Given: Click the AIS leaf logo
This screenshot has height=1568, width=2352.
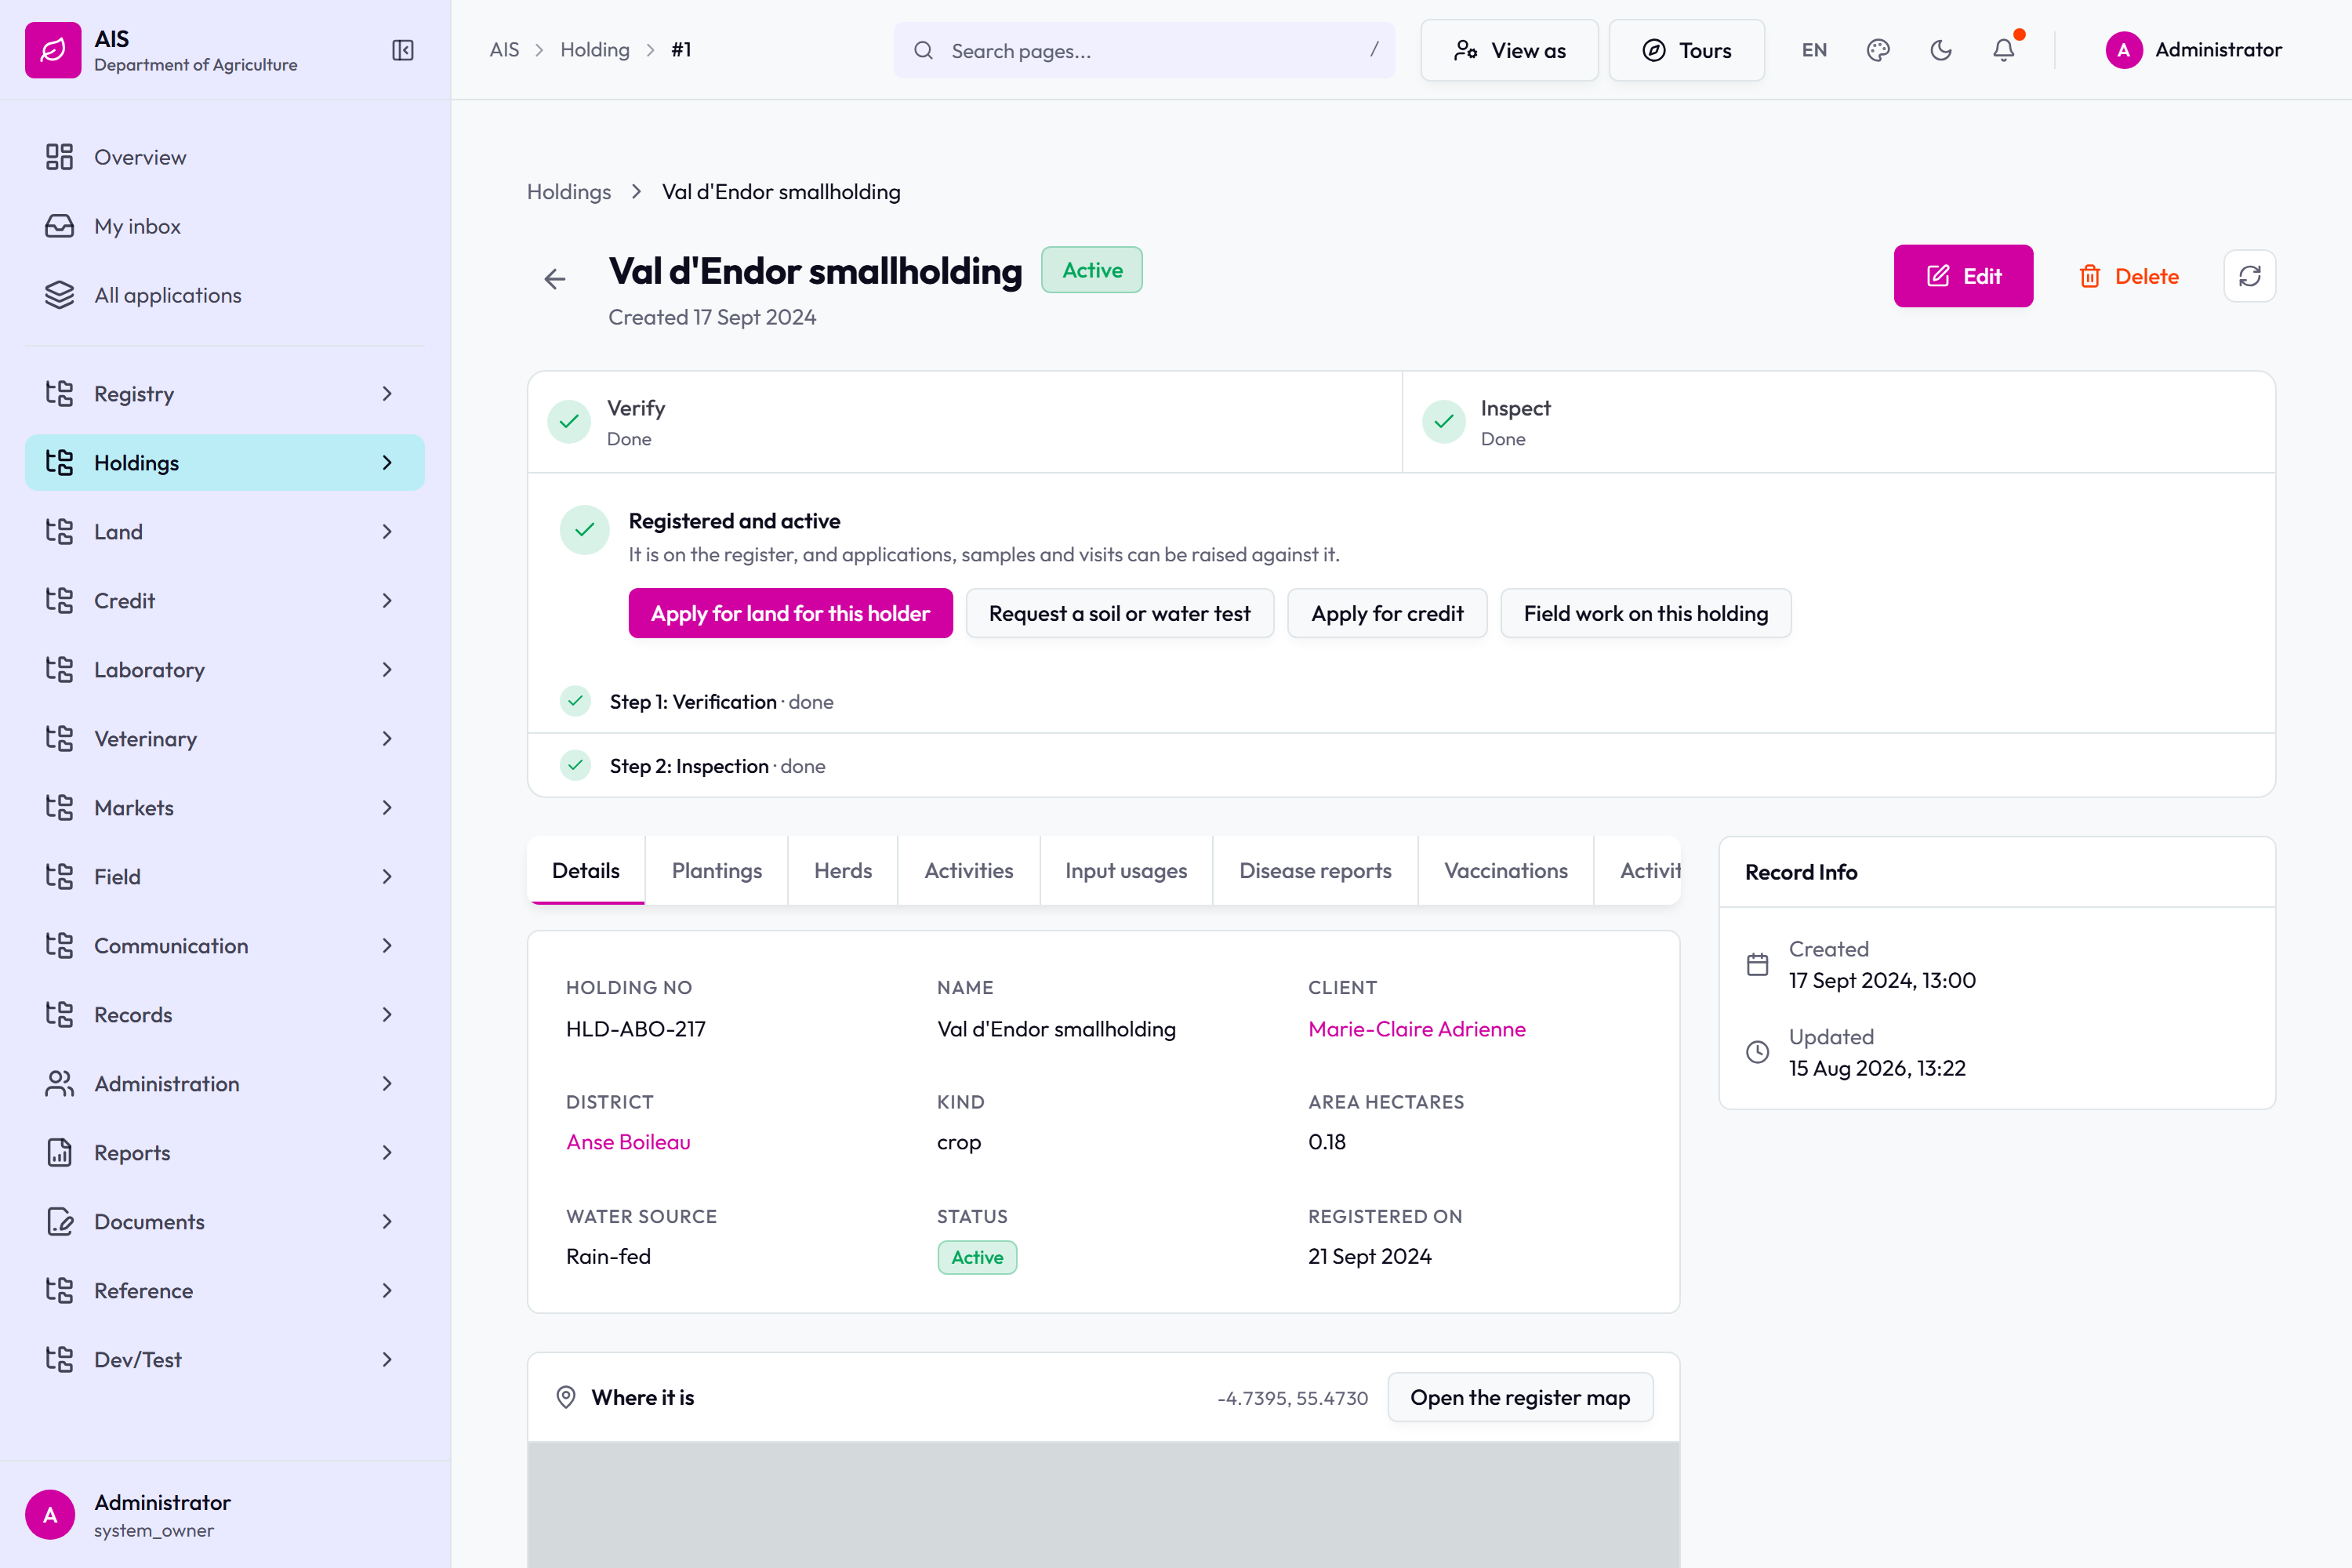Looking at the screenshot, I should pos(53,50).
